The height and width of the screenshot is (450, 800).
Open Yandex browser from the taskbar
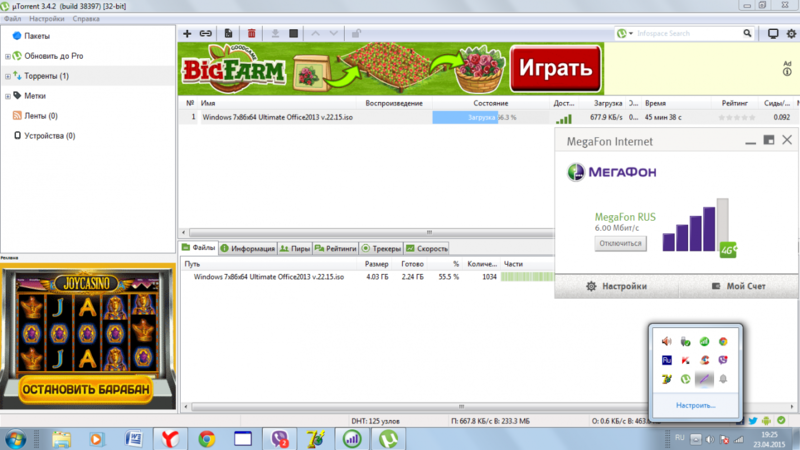pos(170,439)
